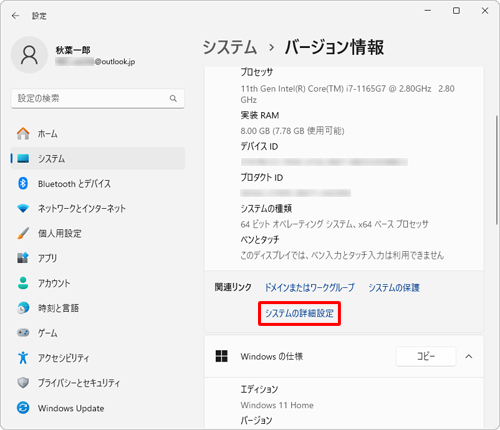Click the コピー button for Windows の仕様

pyautogui.click(x=426, y=356)
